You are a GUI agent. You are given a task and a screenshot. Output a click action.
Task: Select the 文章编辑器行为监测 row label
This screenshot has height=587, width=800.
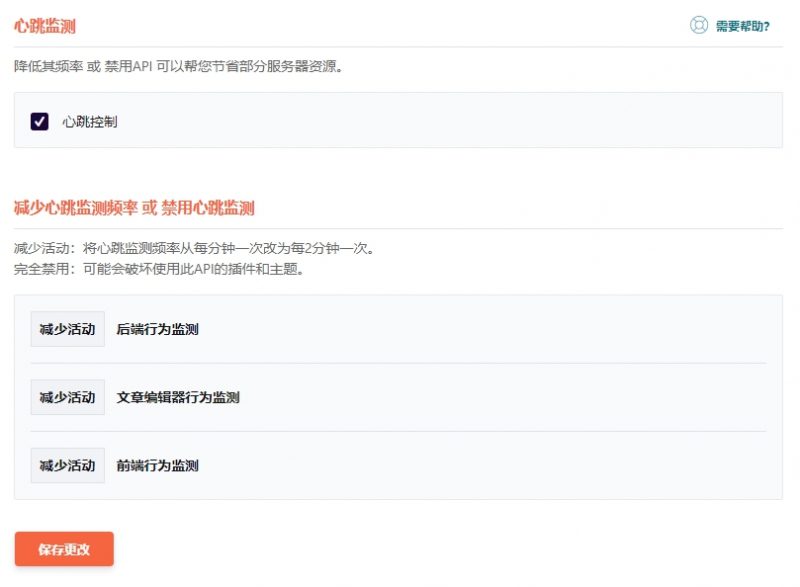point(180,397)
